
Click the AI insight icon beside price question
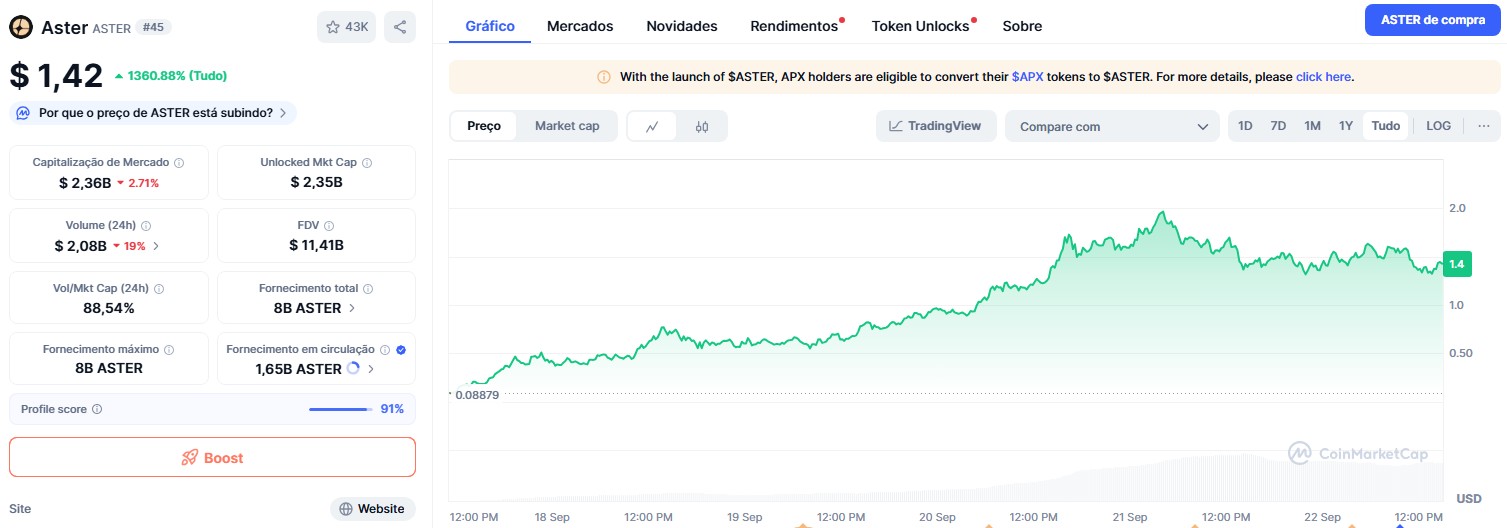tap(23, 113)
